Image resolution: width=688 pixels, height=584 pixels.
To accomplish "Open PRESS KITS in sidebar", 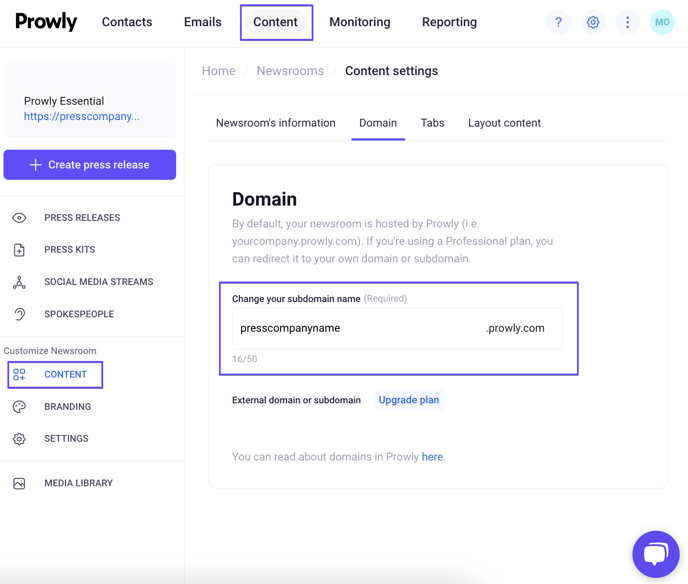I will click(70, 250).
